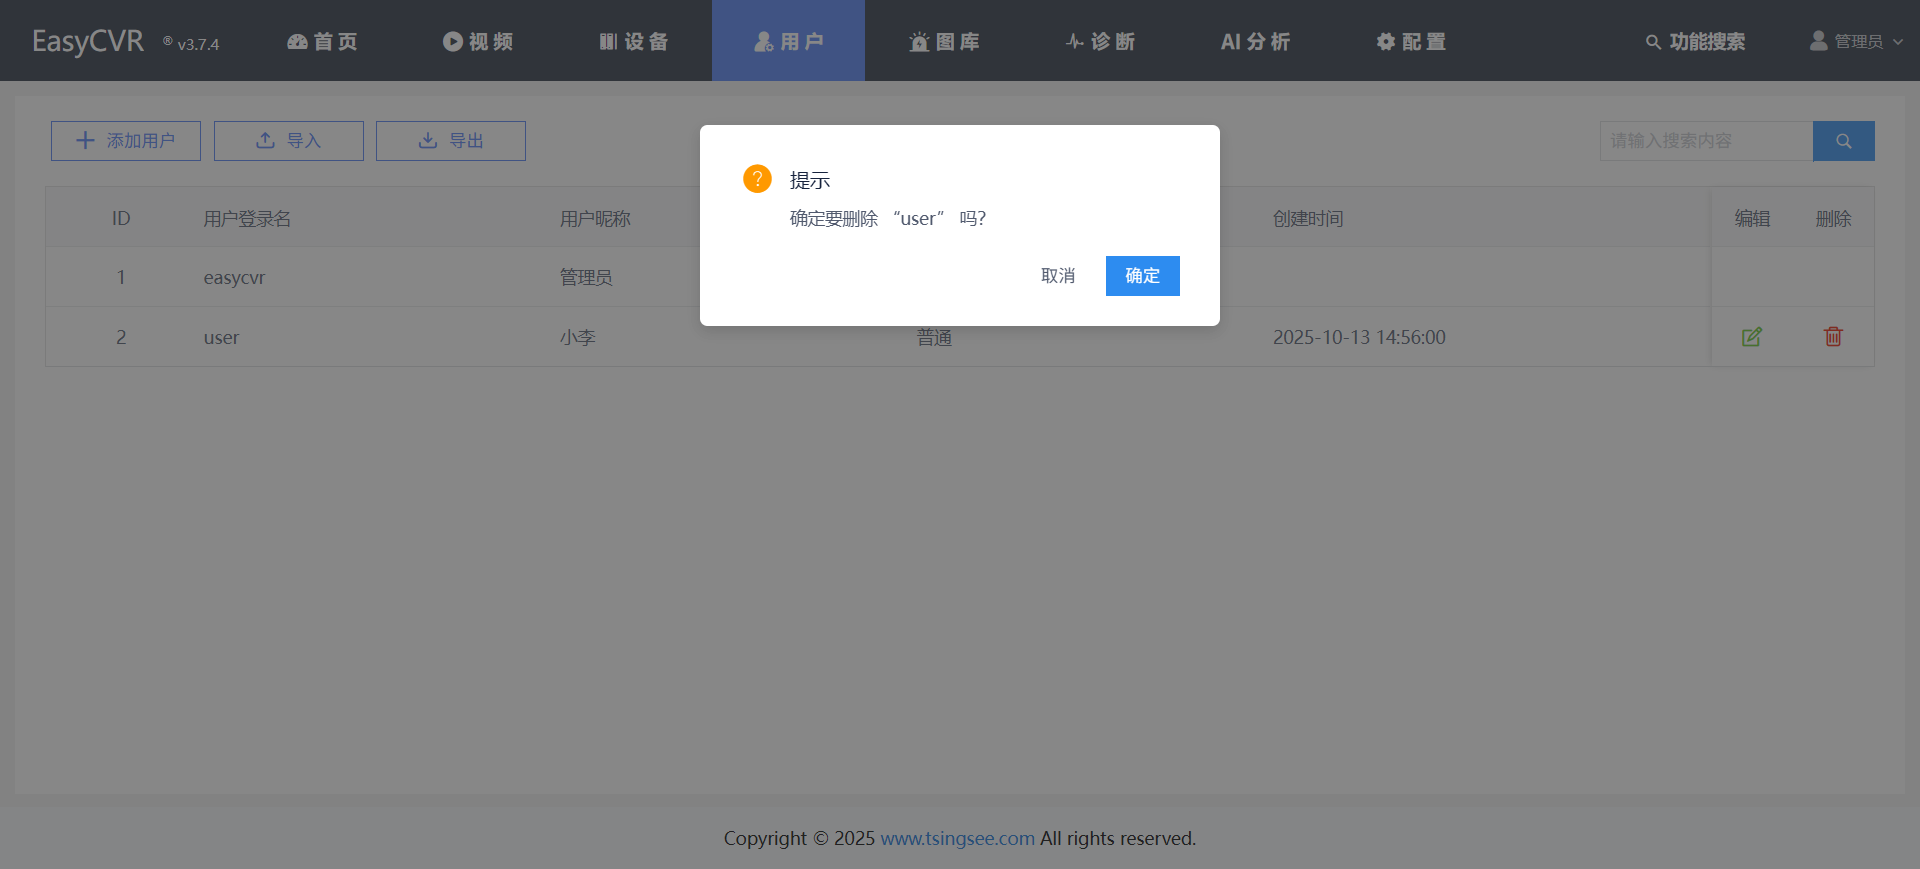Open the 图库 gallery navigation item
Viewport: 1920px width, 869px height.
[944, 41]
